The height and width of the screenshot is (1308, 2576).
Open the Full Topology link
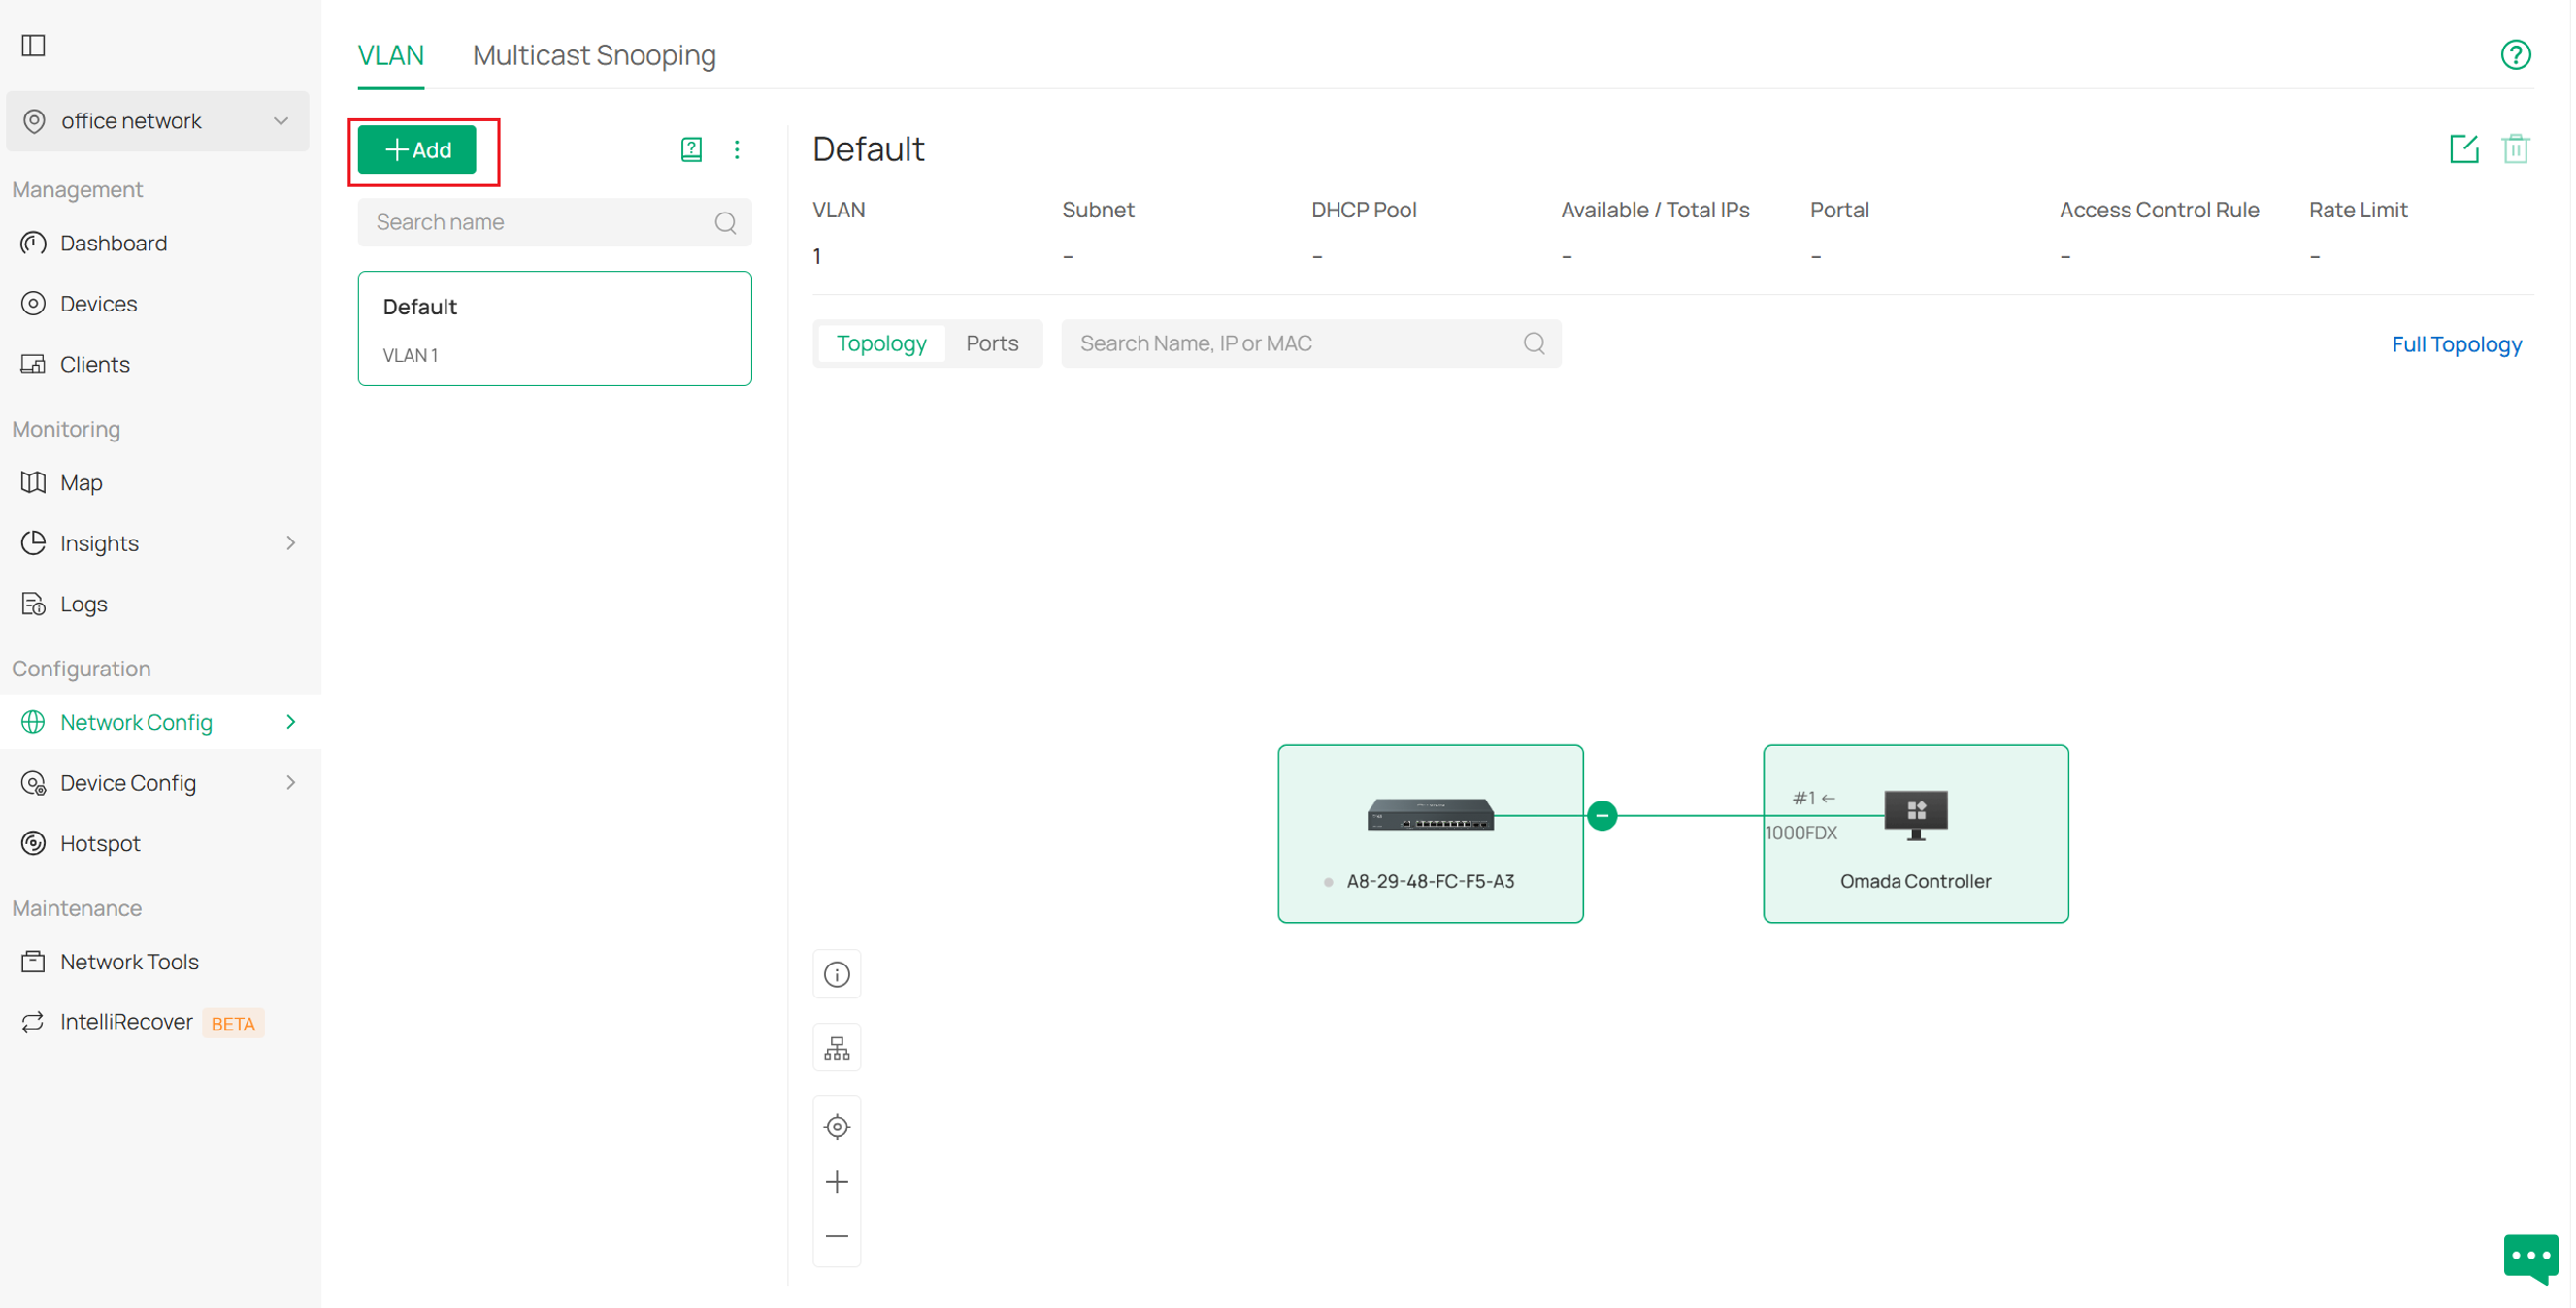(x=2456, y=345)
